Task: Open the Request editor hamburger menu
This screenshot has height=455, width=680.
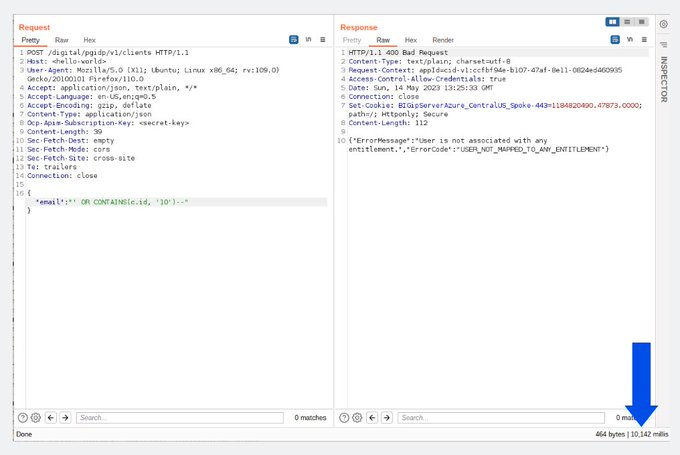Action: click(323, 39)
